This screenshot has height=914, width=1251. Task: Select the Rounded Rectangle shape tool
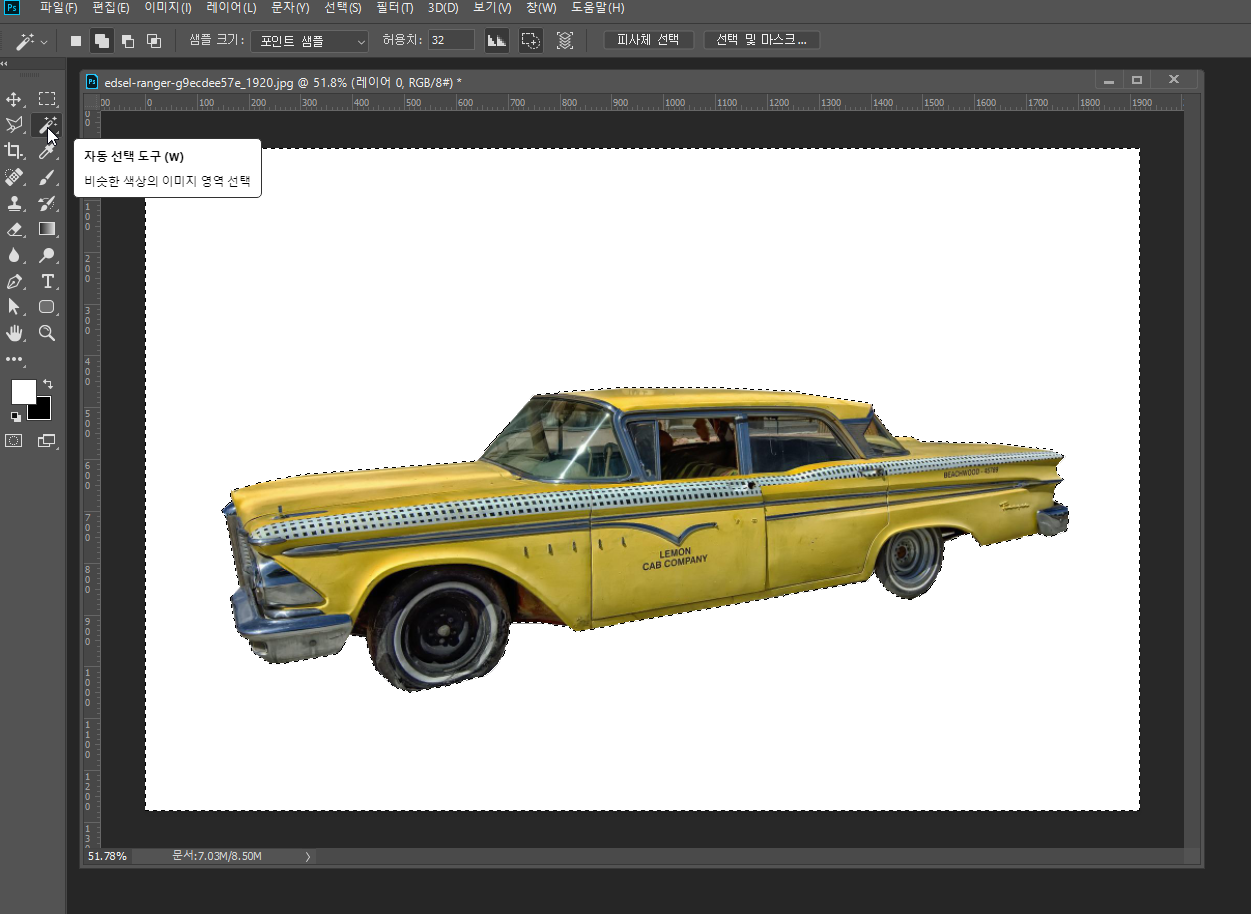[x=47, y=307]
